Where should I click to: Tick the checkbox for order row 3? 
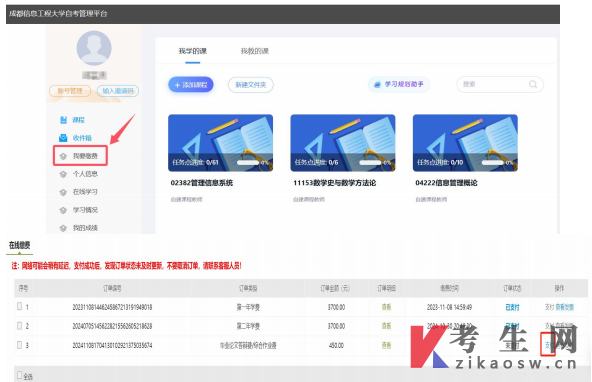click(20, 344)
